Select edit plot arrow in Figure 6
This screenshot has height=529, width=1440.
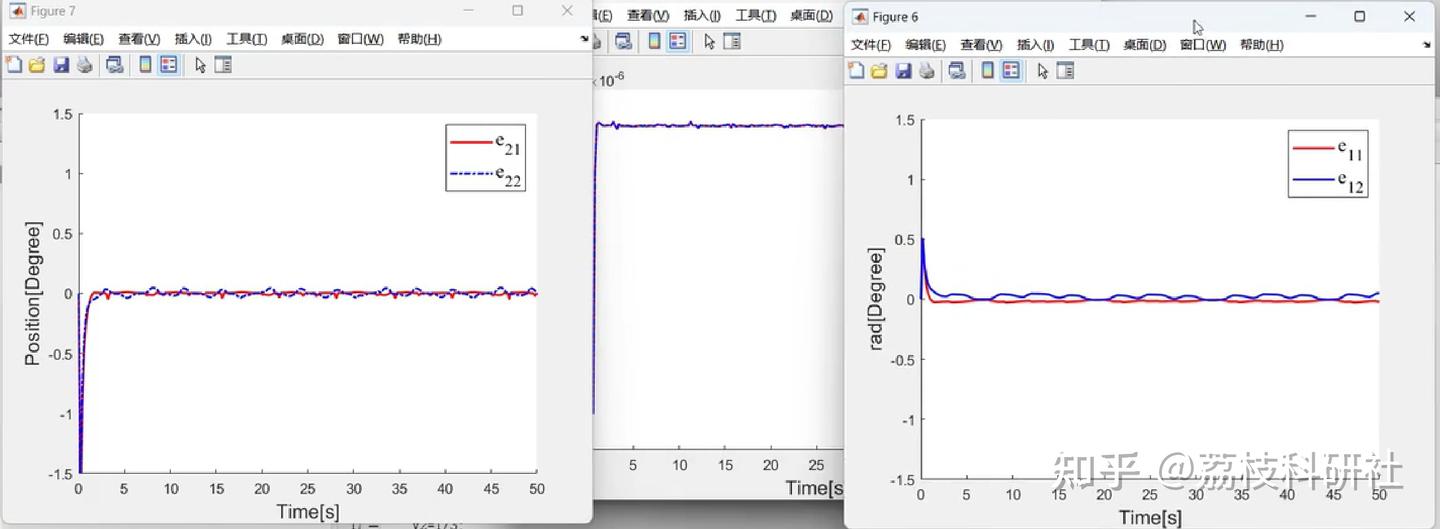pyautogui.click(x=1042, y=70)
